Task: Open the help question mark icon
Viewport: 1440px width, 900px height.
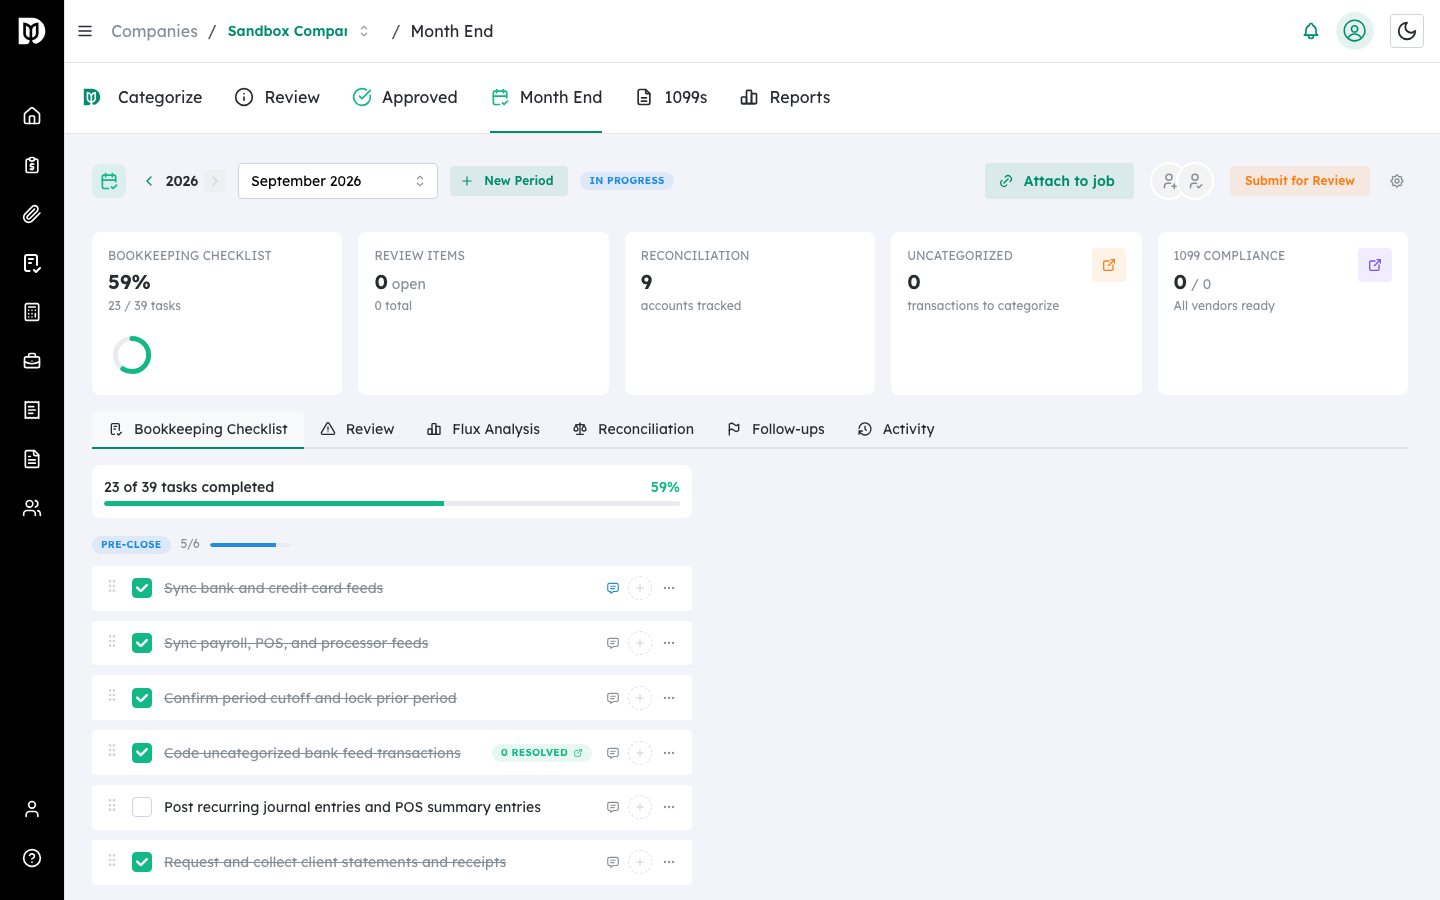Action: tap(32, 858)
